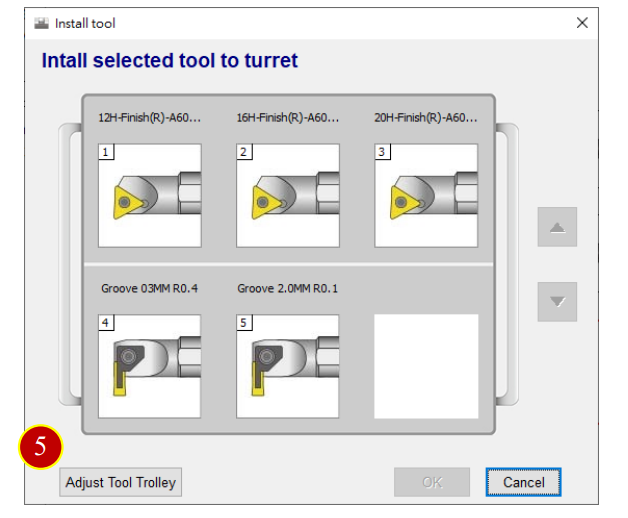Screen dimensions: 628x518
Task: Click the slot number 3 badge
Action: 382,152
